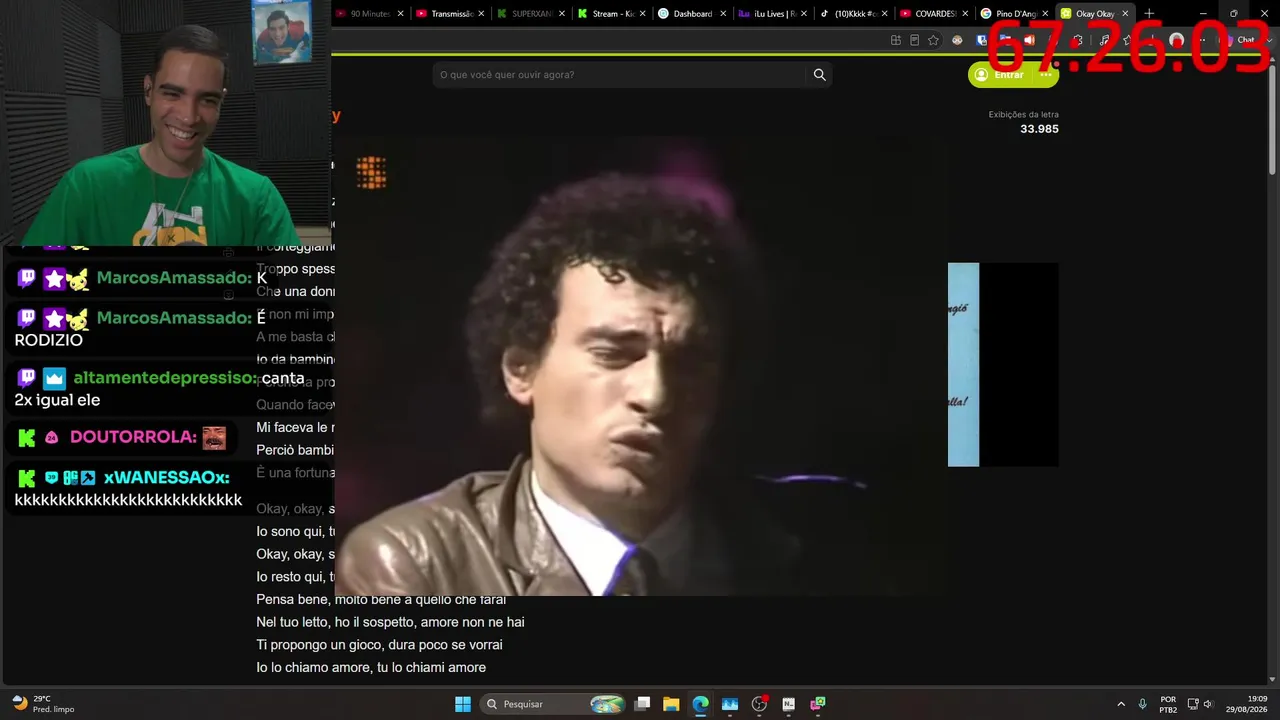Switch to the 'COVARDES' YouTube tab
This screenshot has height=720, width=1280.
pyautogui.click(x=935, y=14)
